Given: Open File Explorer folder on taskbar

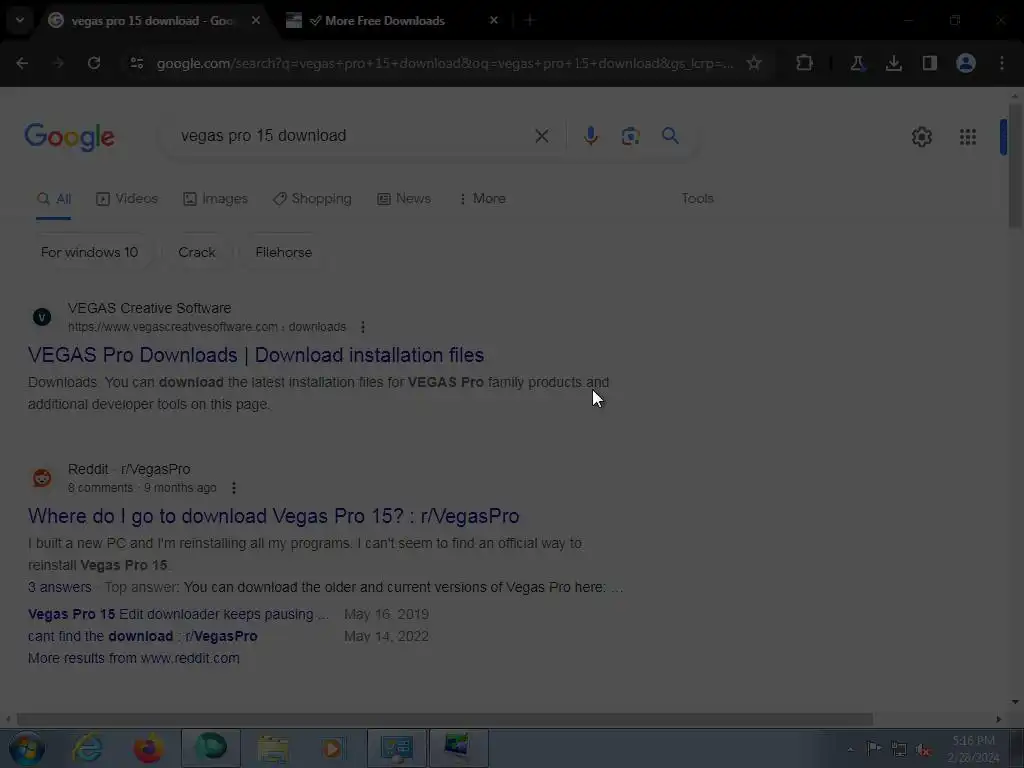Looking at the screenshot, I should 273,748.
